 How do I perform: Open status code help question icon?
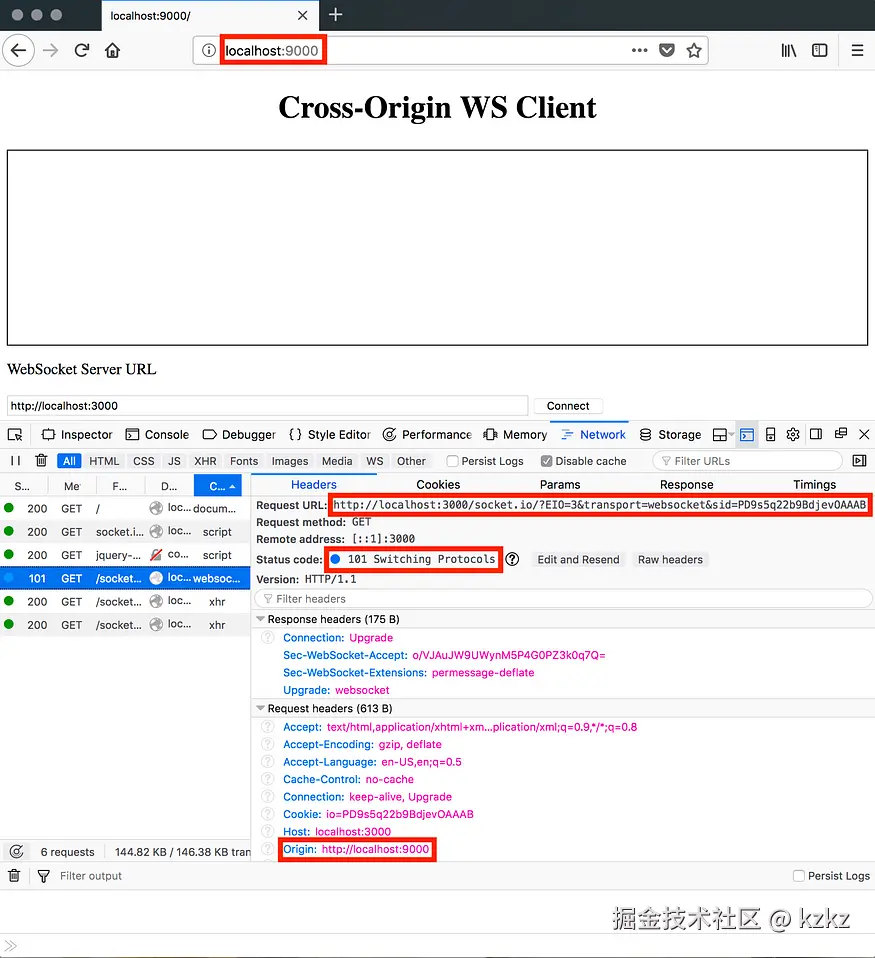pyautogui.click(x=512, y=559)
